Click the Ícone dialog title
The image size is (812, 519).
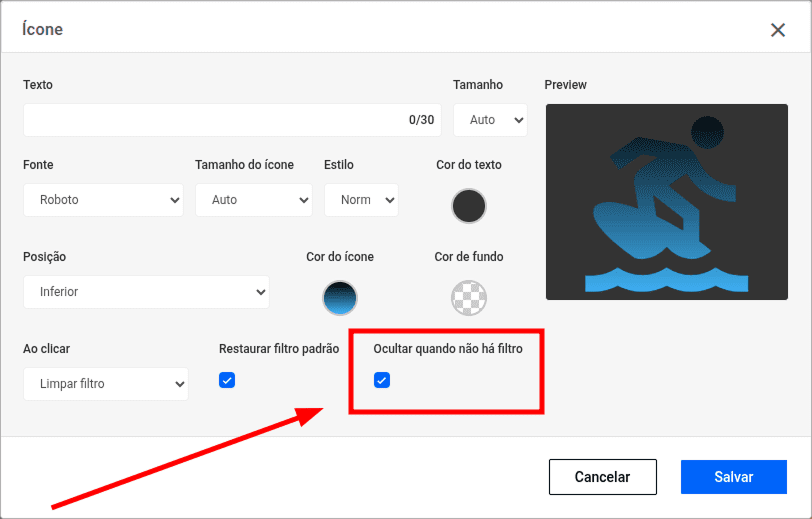[x=43, y=30]
